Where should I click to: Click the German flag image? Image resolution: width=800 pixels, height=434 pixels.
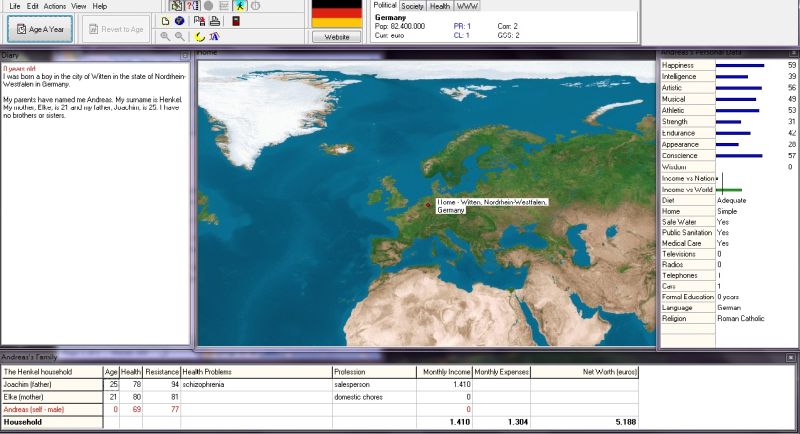click(337, 14)
